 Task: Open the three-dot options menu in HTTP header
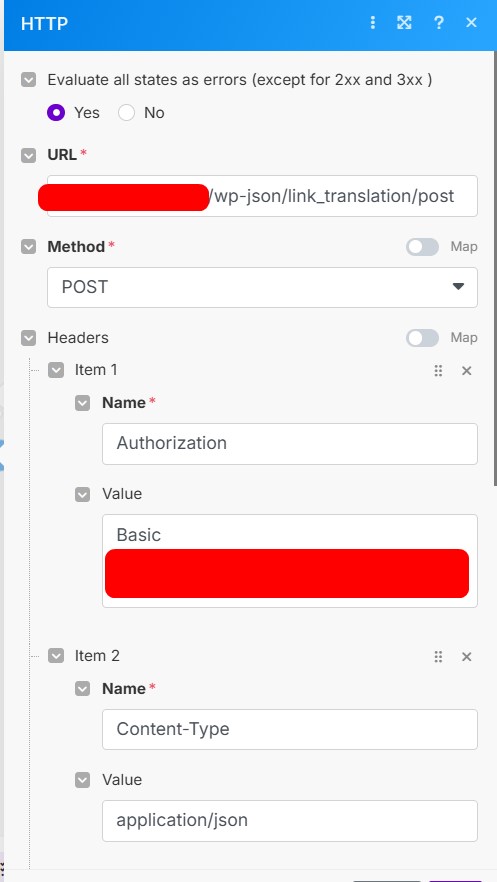(x=372, y=22)
